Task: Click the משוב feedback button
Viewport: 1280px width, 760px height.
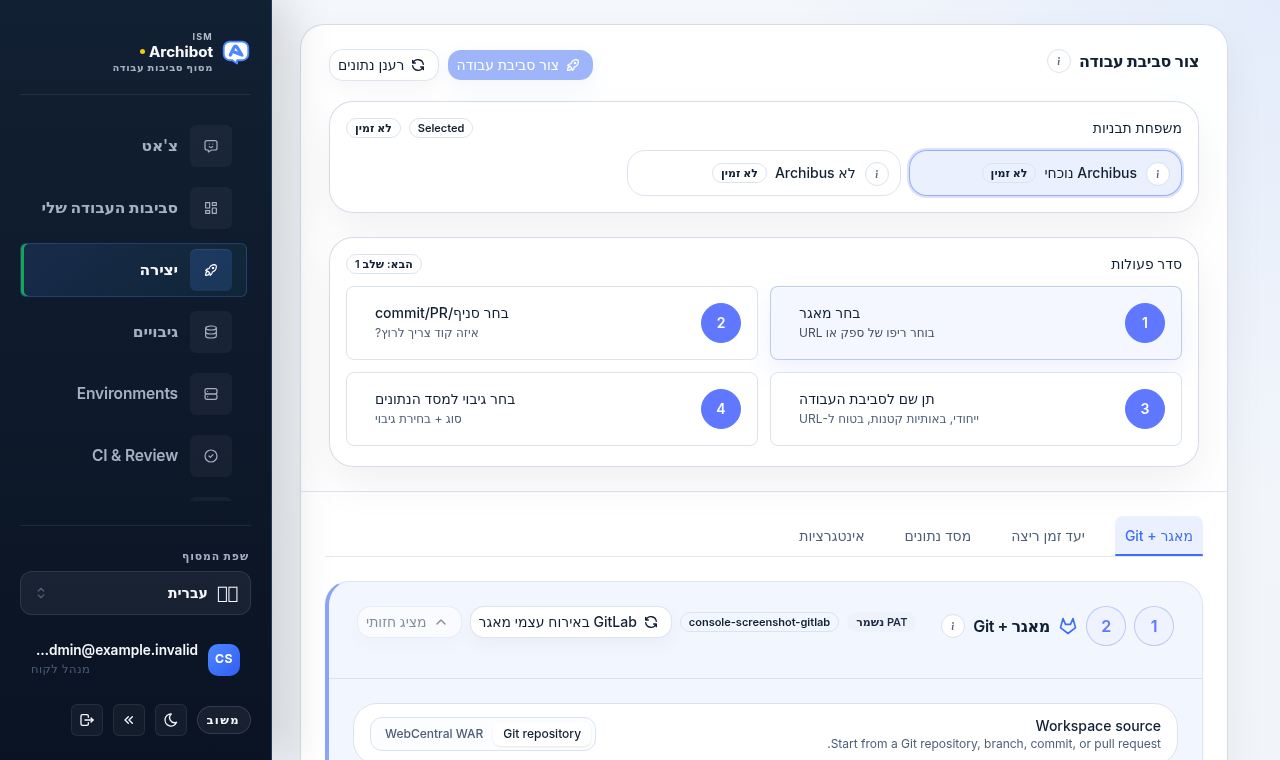Action: (x=222, y=720)
